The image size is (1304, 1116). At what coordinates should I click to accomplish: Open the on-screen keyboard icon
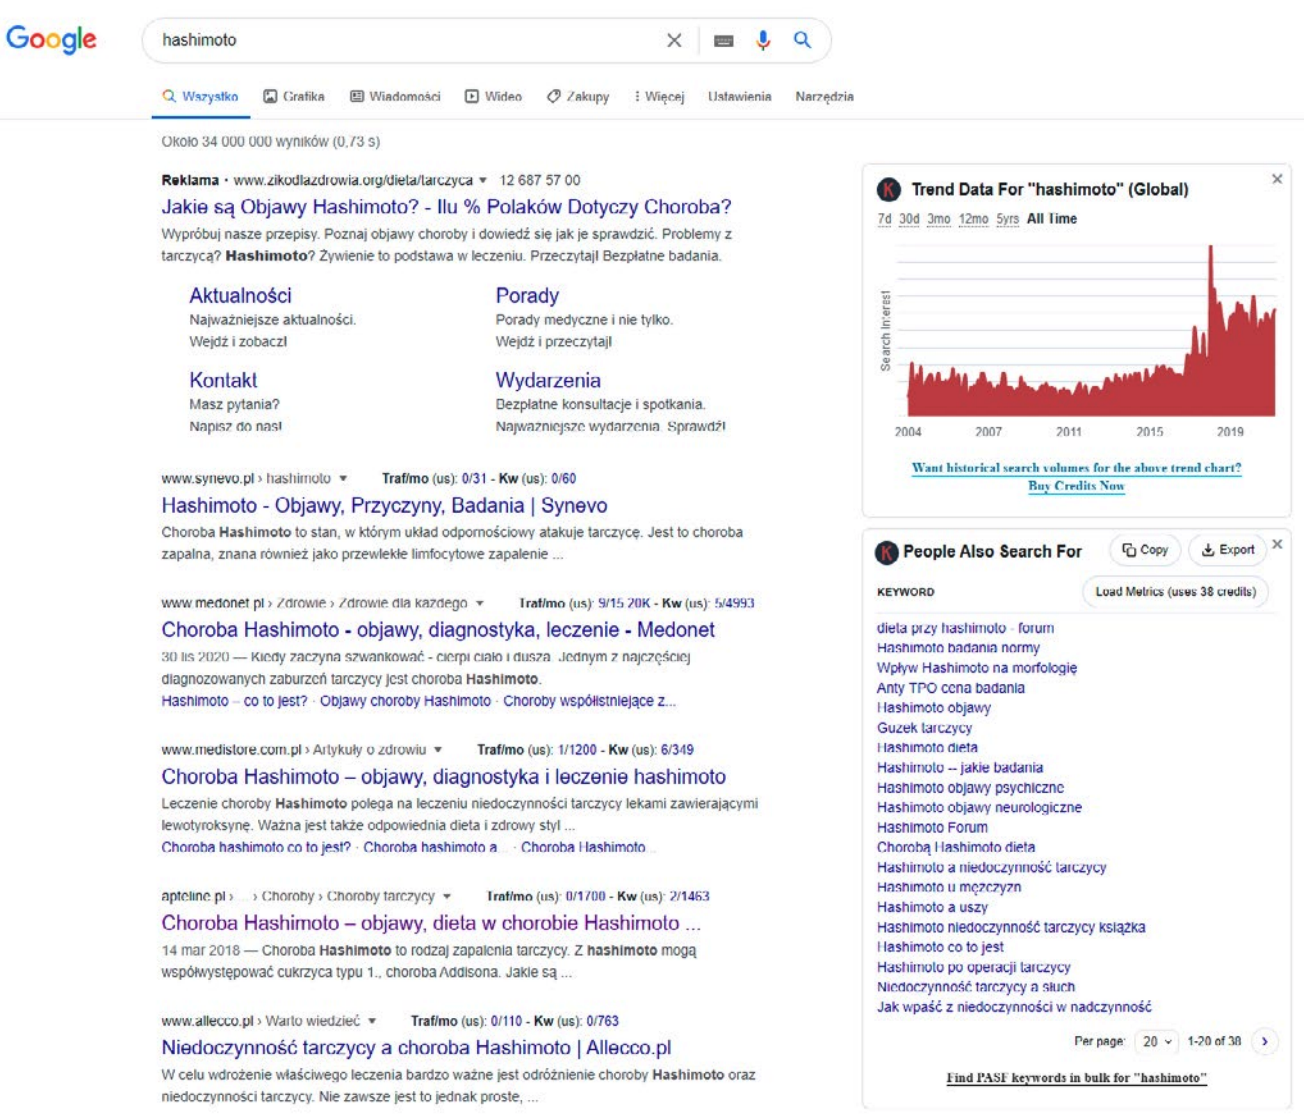723,41
